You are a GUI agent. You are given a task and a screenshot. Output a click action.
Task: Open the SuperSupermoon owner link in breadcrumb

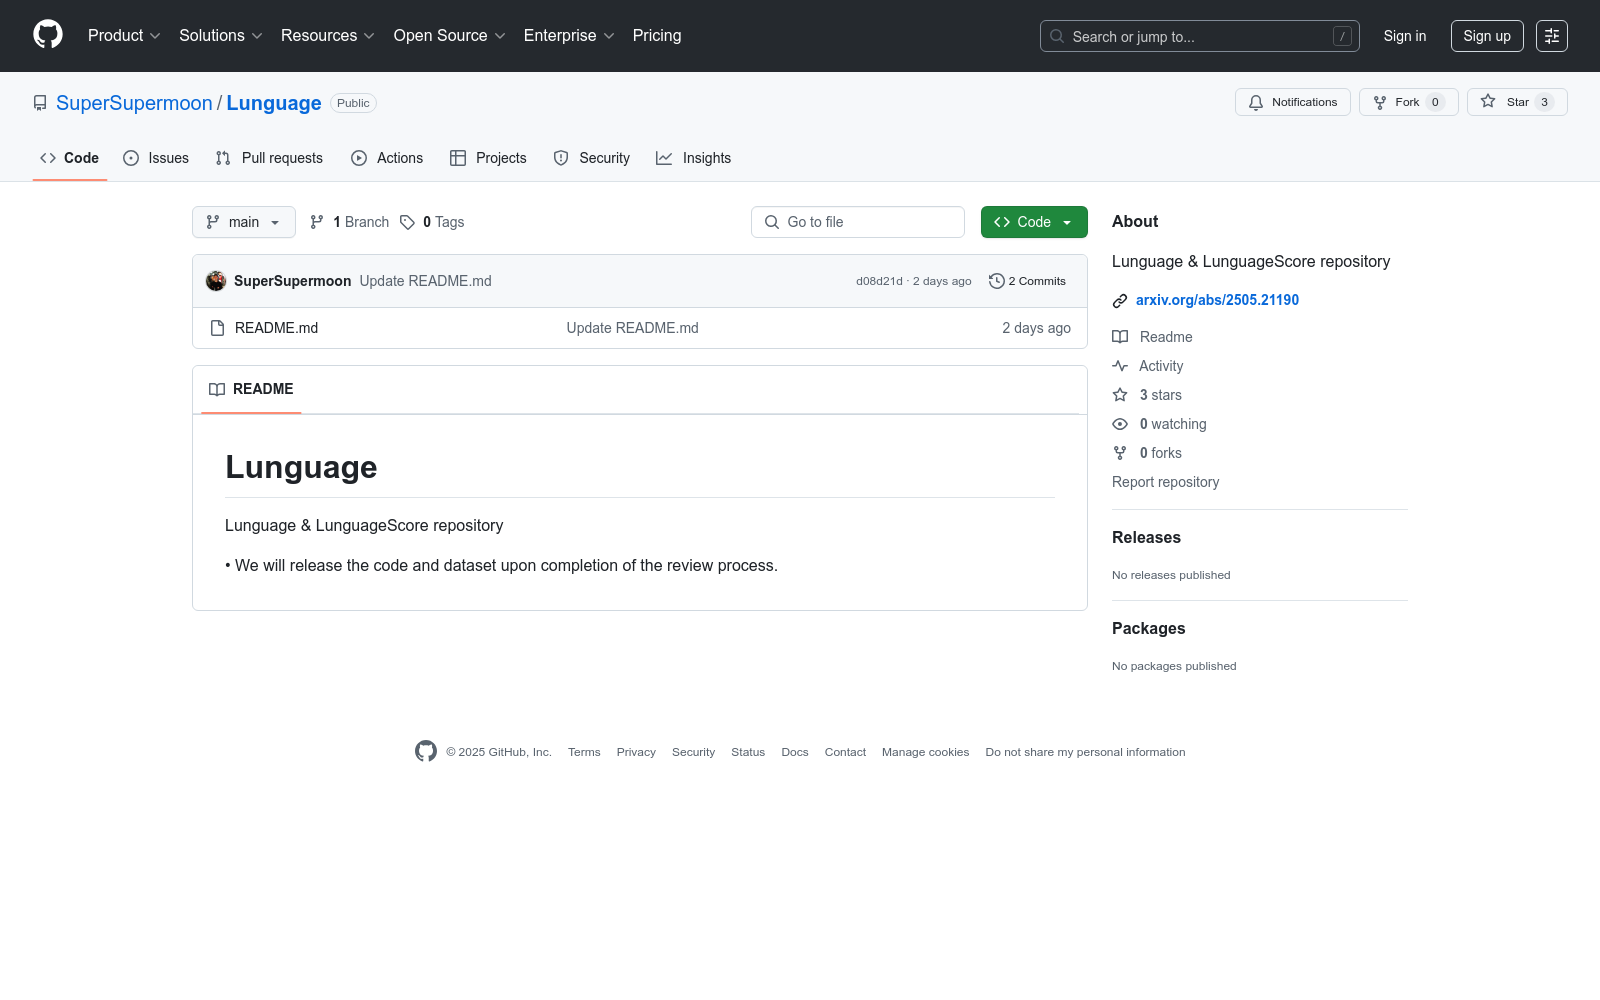tap(134, 103)
